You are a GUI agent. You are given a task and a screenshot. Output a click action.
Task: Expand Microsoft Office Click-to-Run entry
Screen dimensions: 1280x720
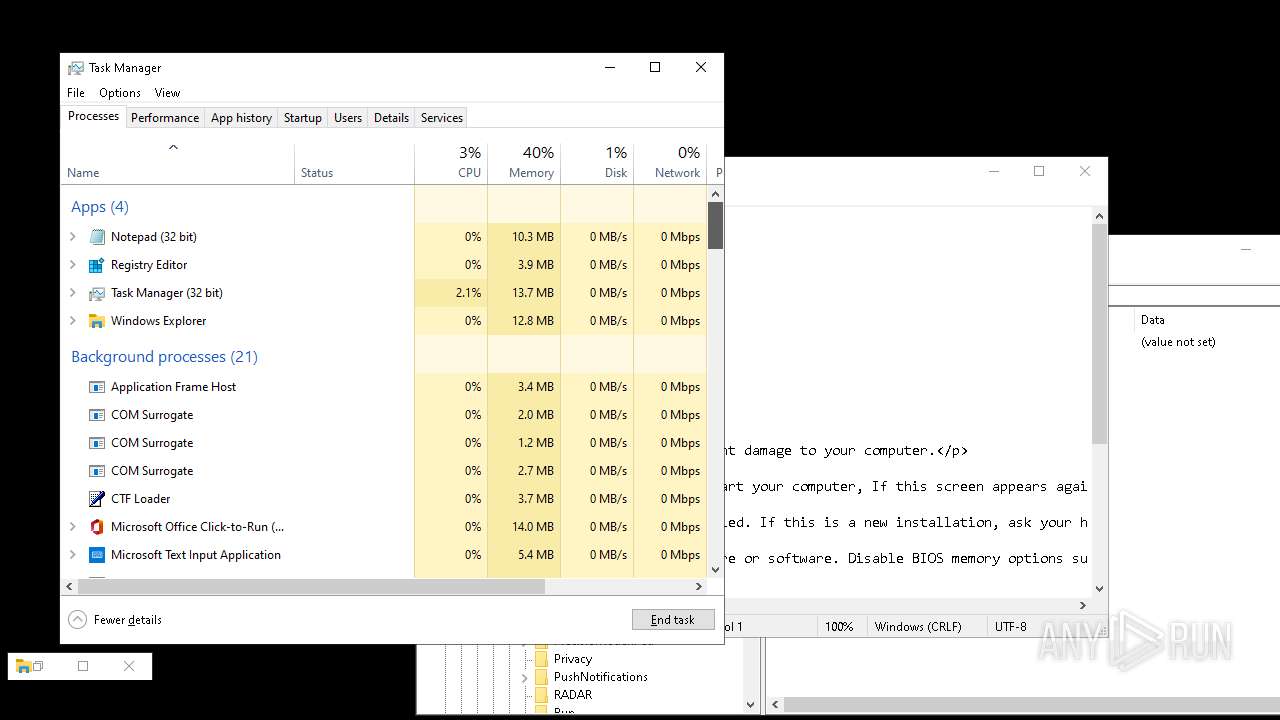(72, 527)
